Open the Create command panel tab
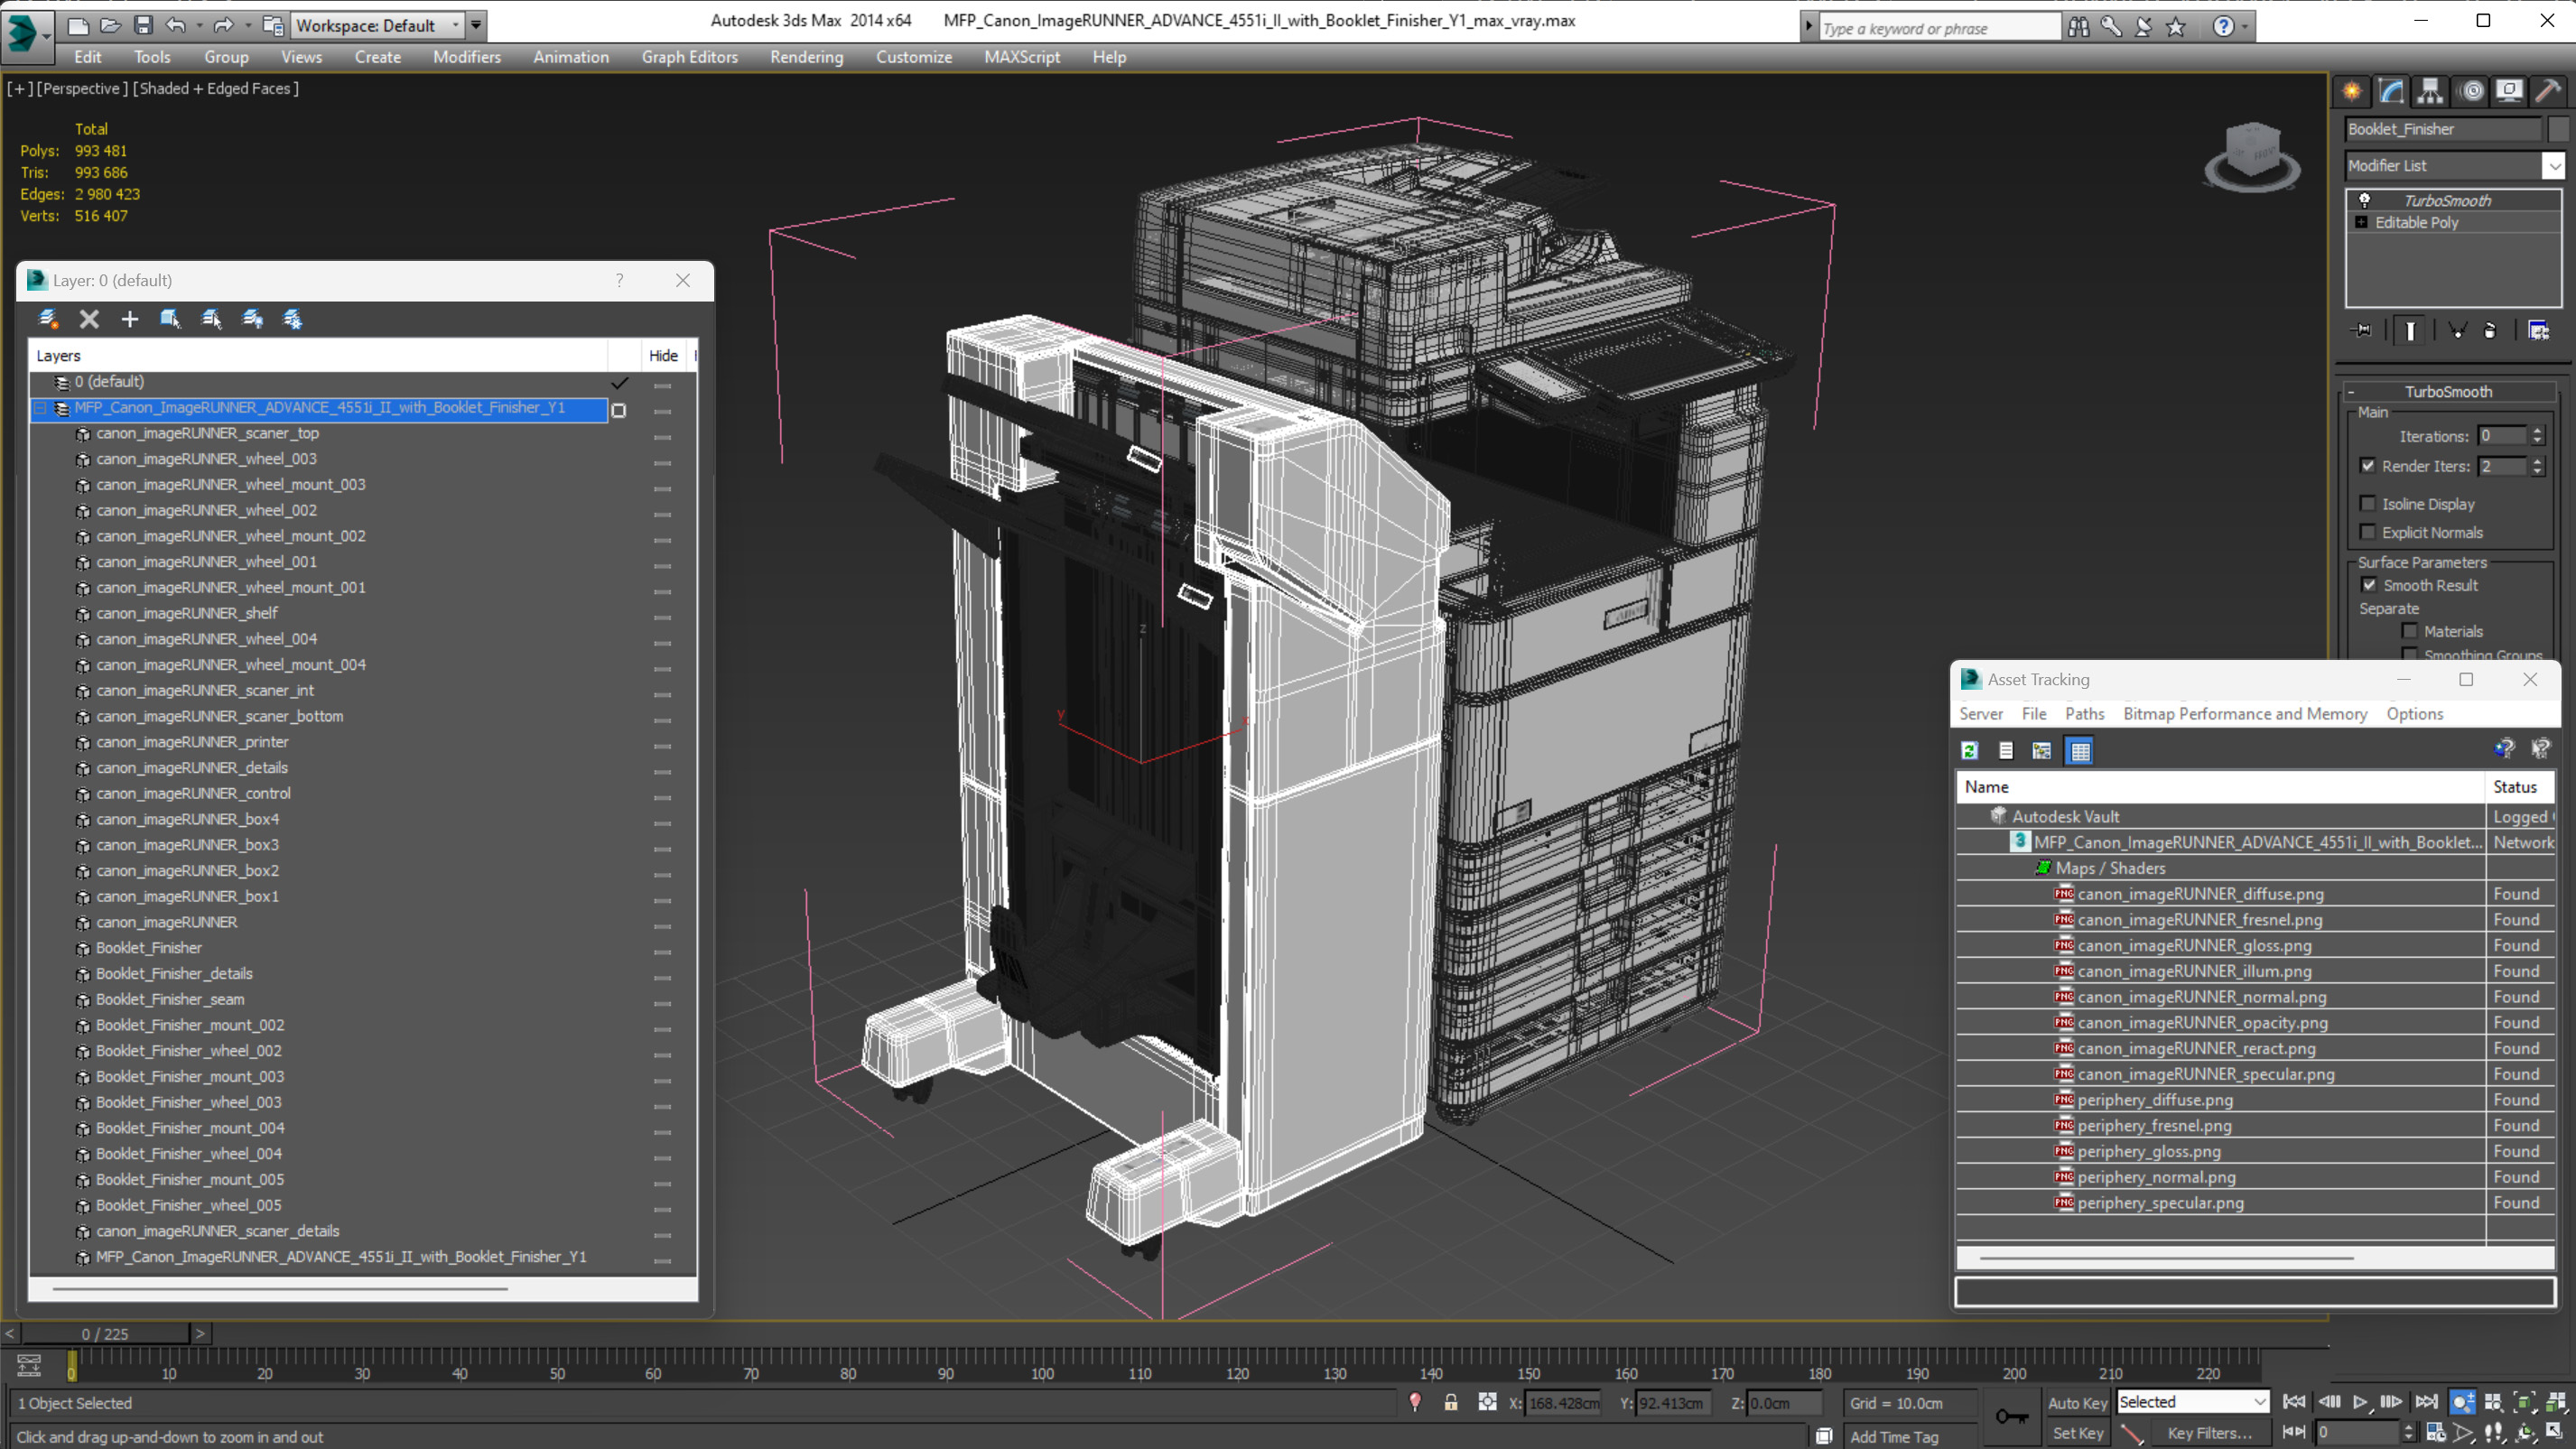Screen dimensions: 2576x1449 [x=2352, y=91]
